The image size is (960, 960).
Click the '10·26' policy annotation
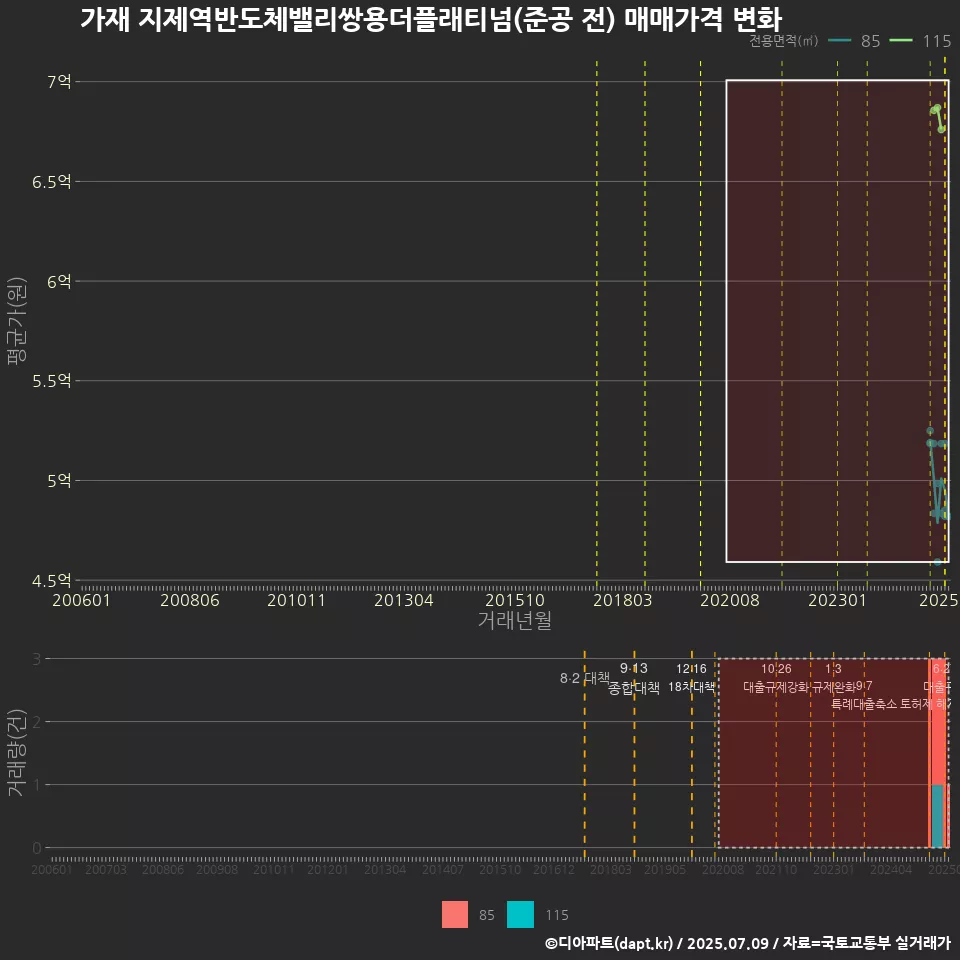(x=776, y=669)
